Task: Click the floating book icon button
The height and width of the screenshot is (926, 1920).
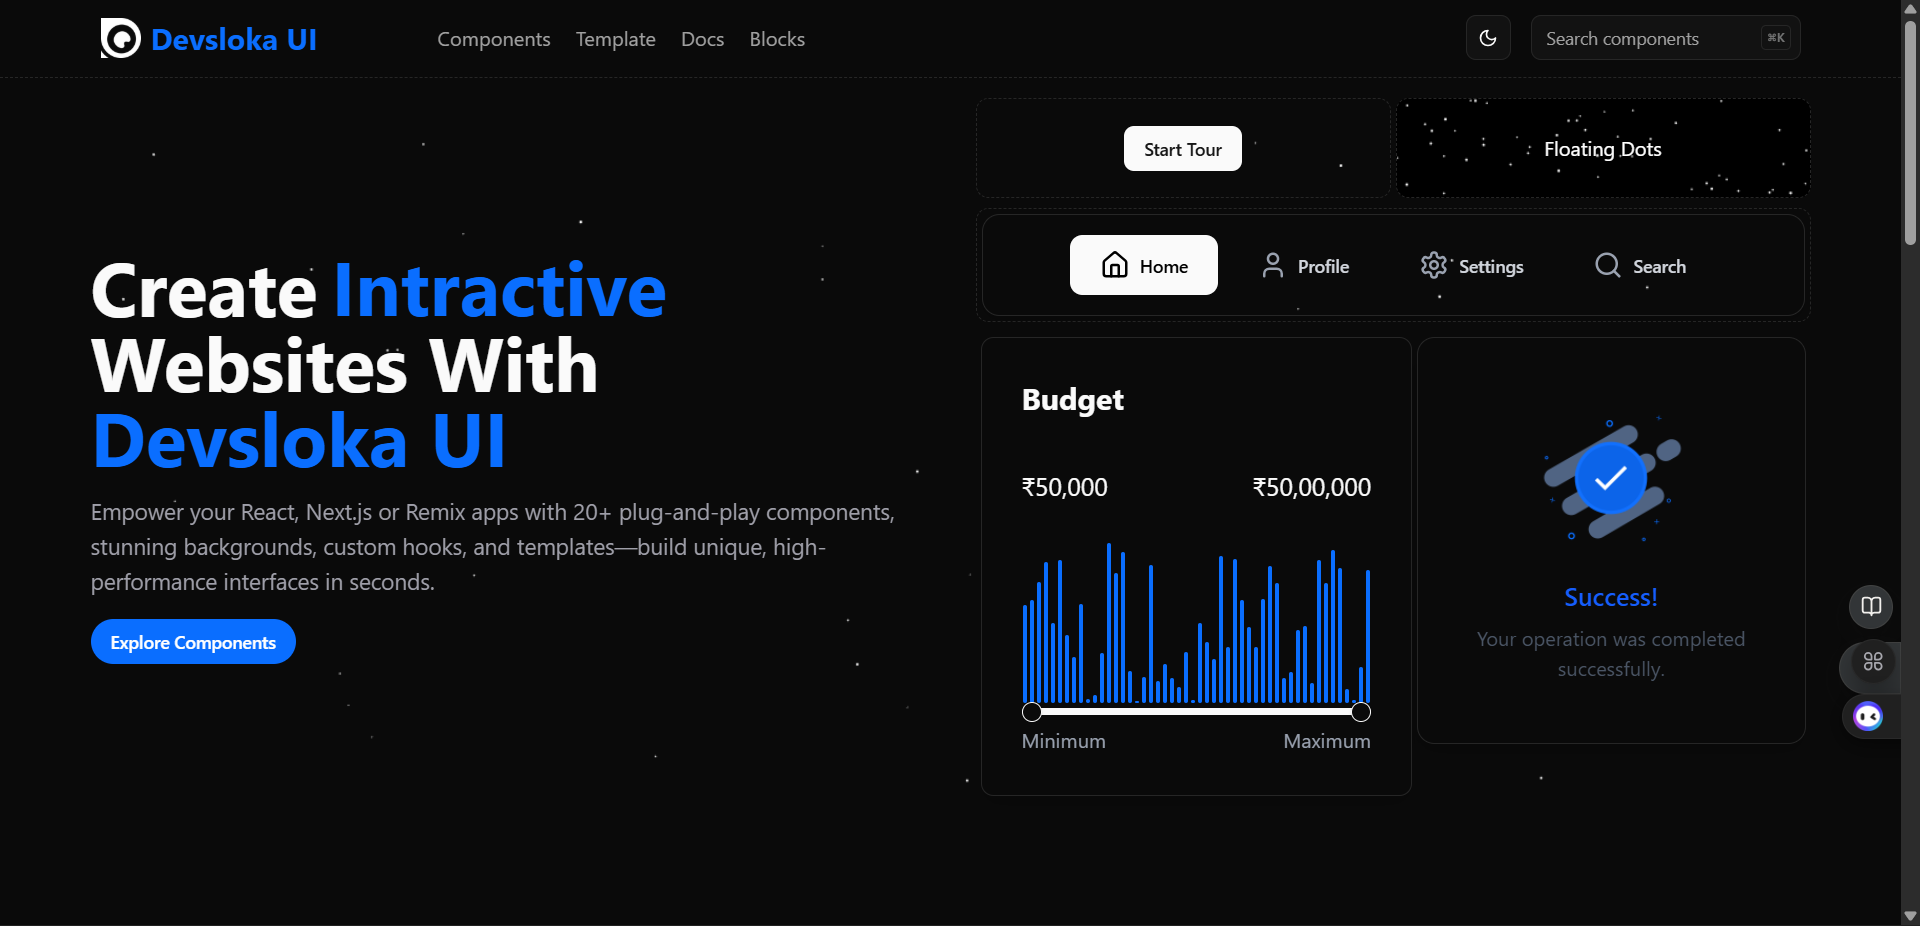Action: (x=1871, y=606)
